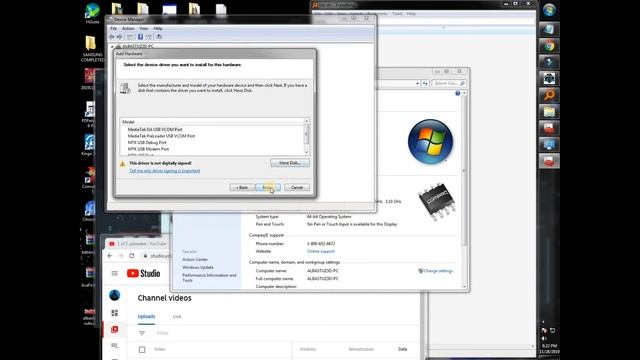Screen dimensions: 640x360
Task: Open Online support link in System window
Action: 321,251
